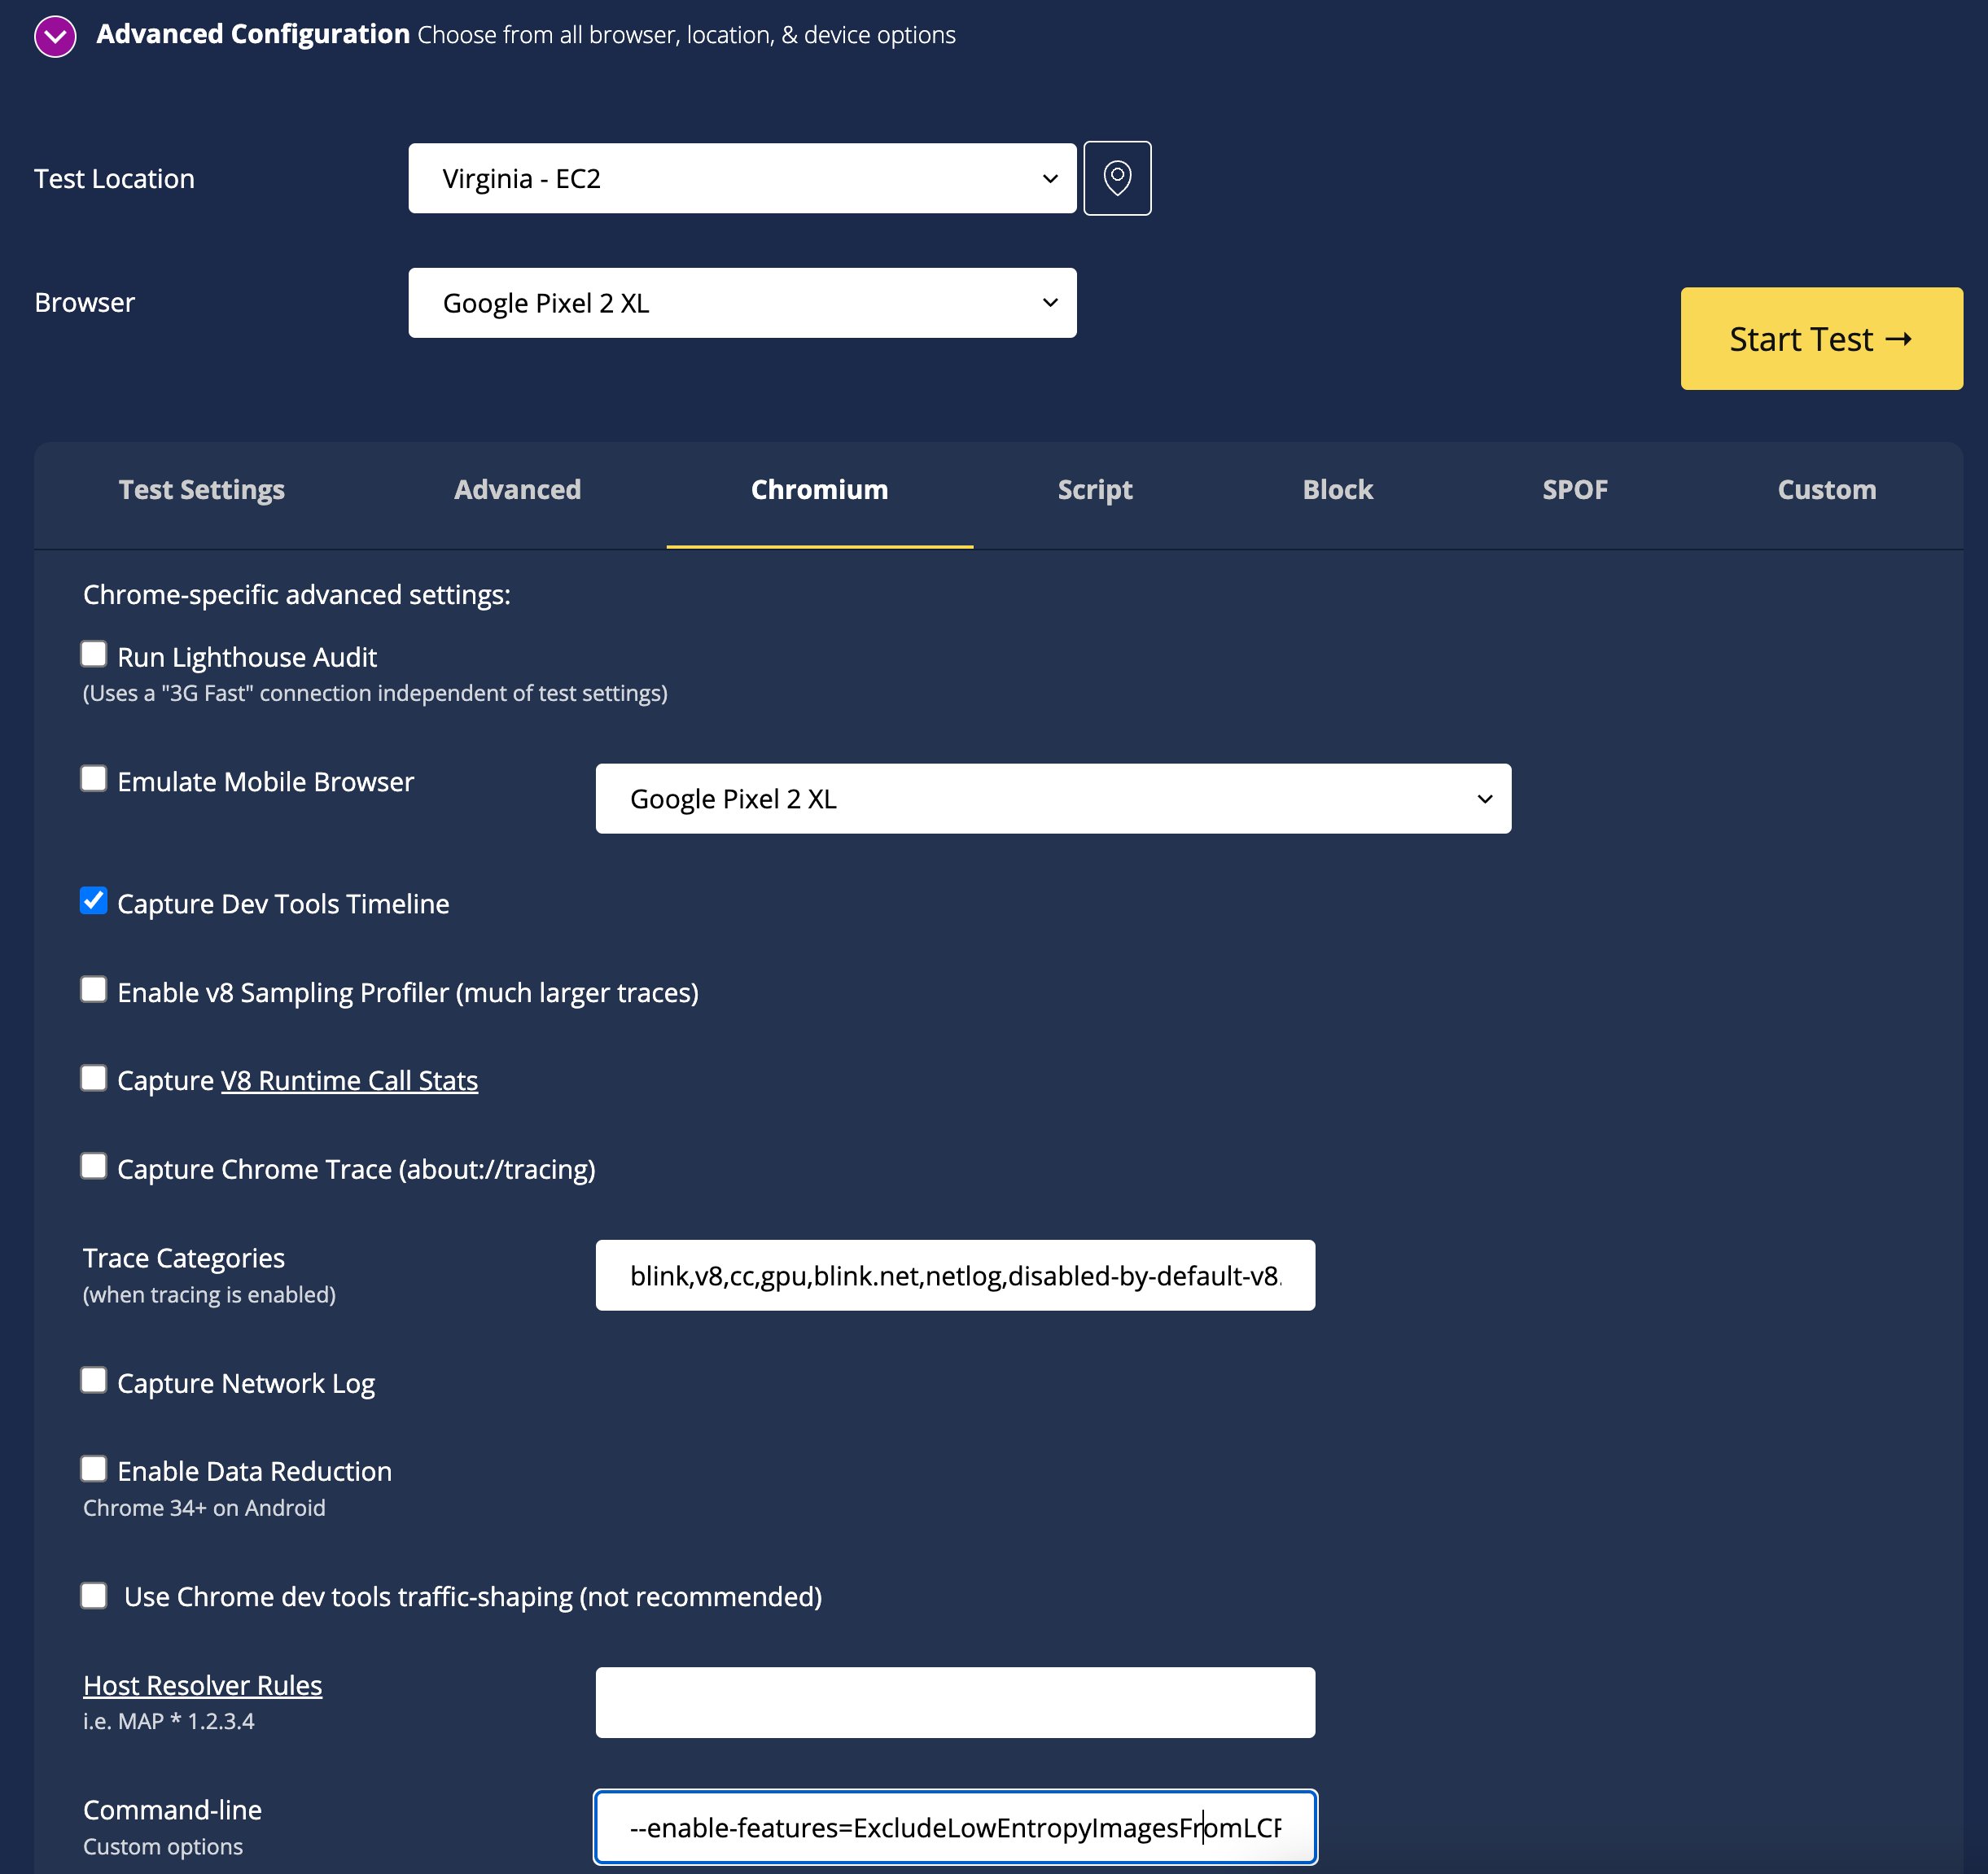Screen dimensions: 1988x1874
Task: Collapse the Advanced Configuration chevron icon
Action: [55, 37]
